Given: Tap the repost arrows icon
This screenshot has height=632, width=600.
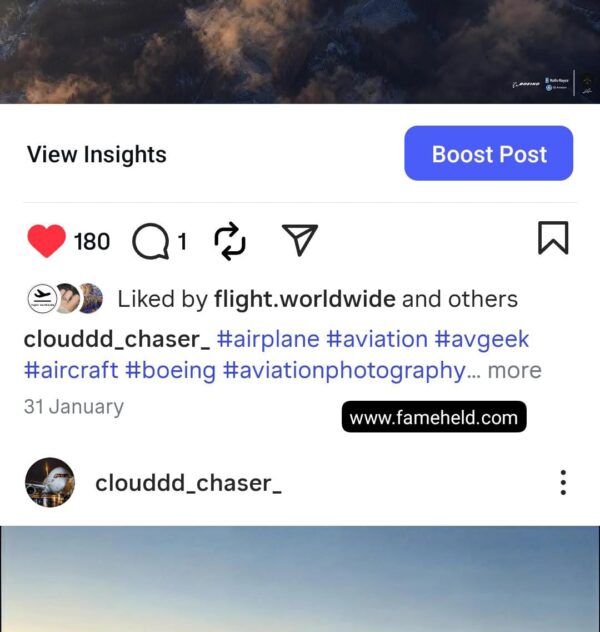Looking at the screenshot, I should [x=230, y=241].
